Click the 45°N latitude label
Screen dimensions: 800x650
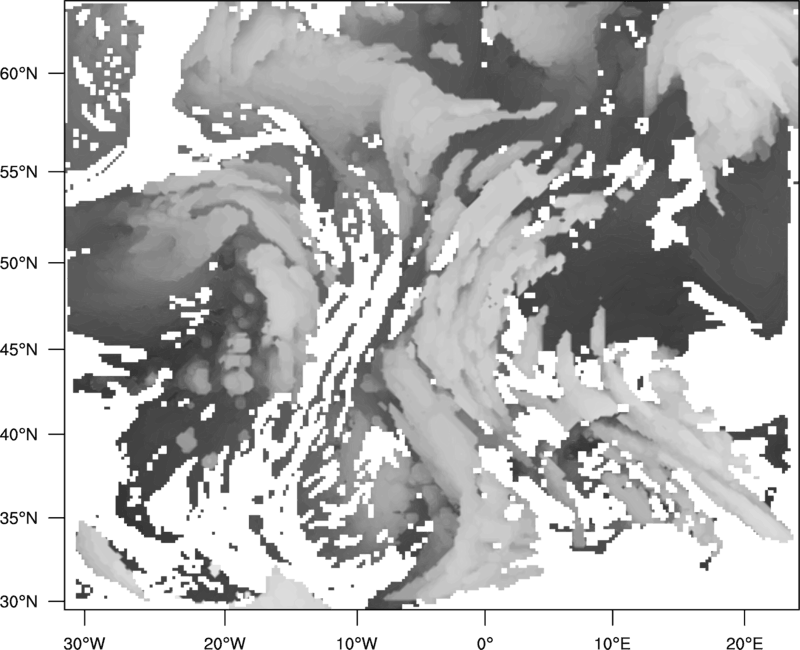pyautogui.click(x=19, y=349)
